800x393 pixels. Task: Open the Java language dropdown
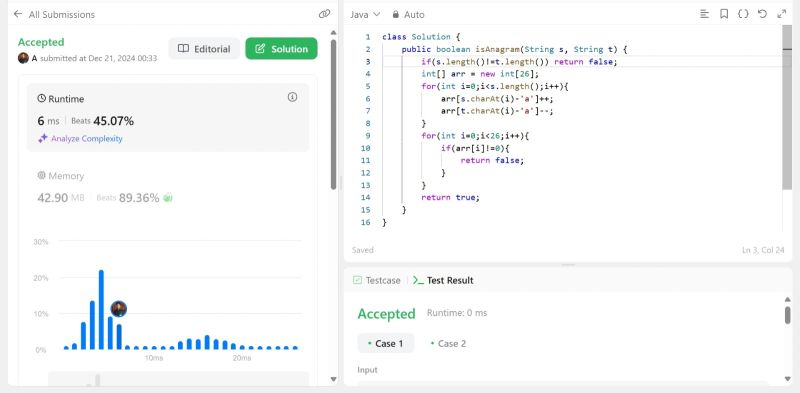365,14
